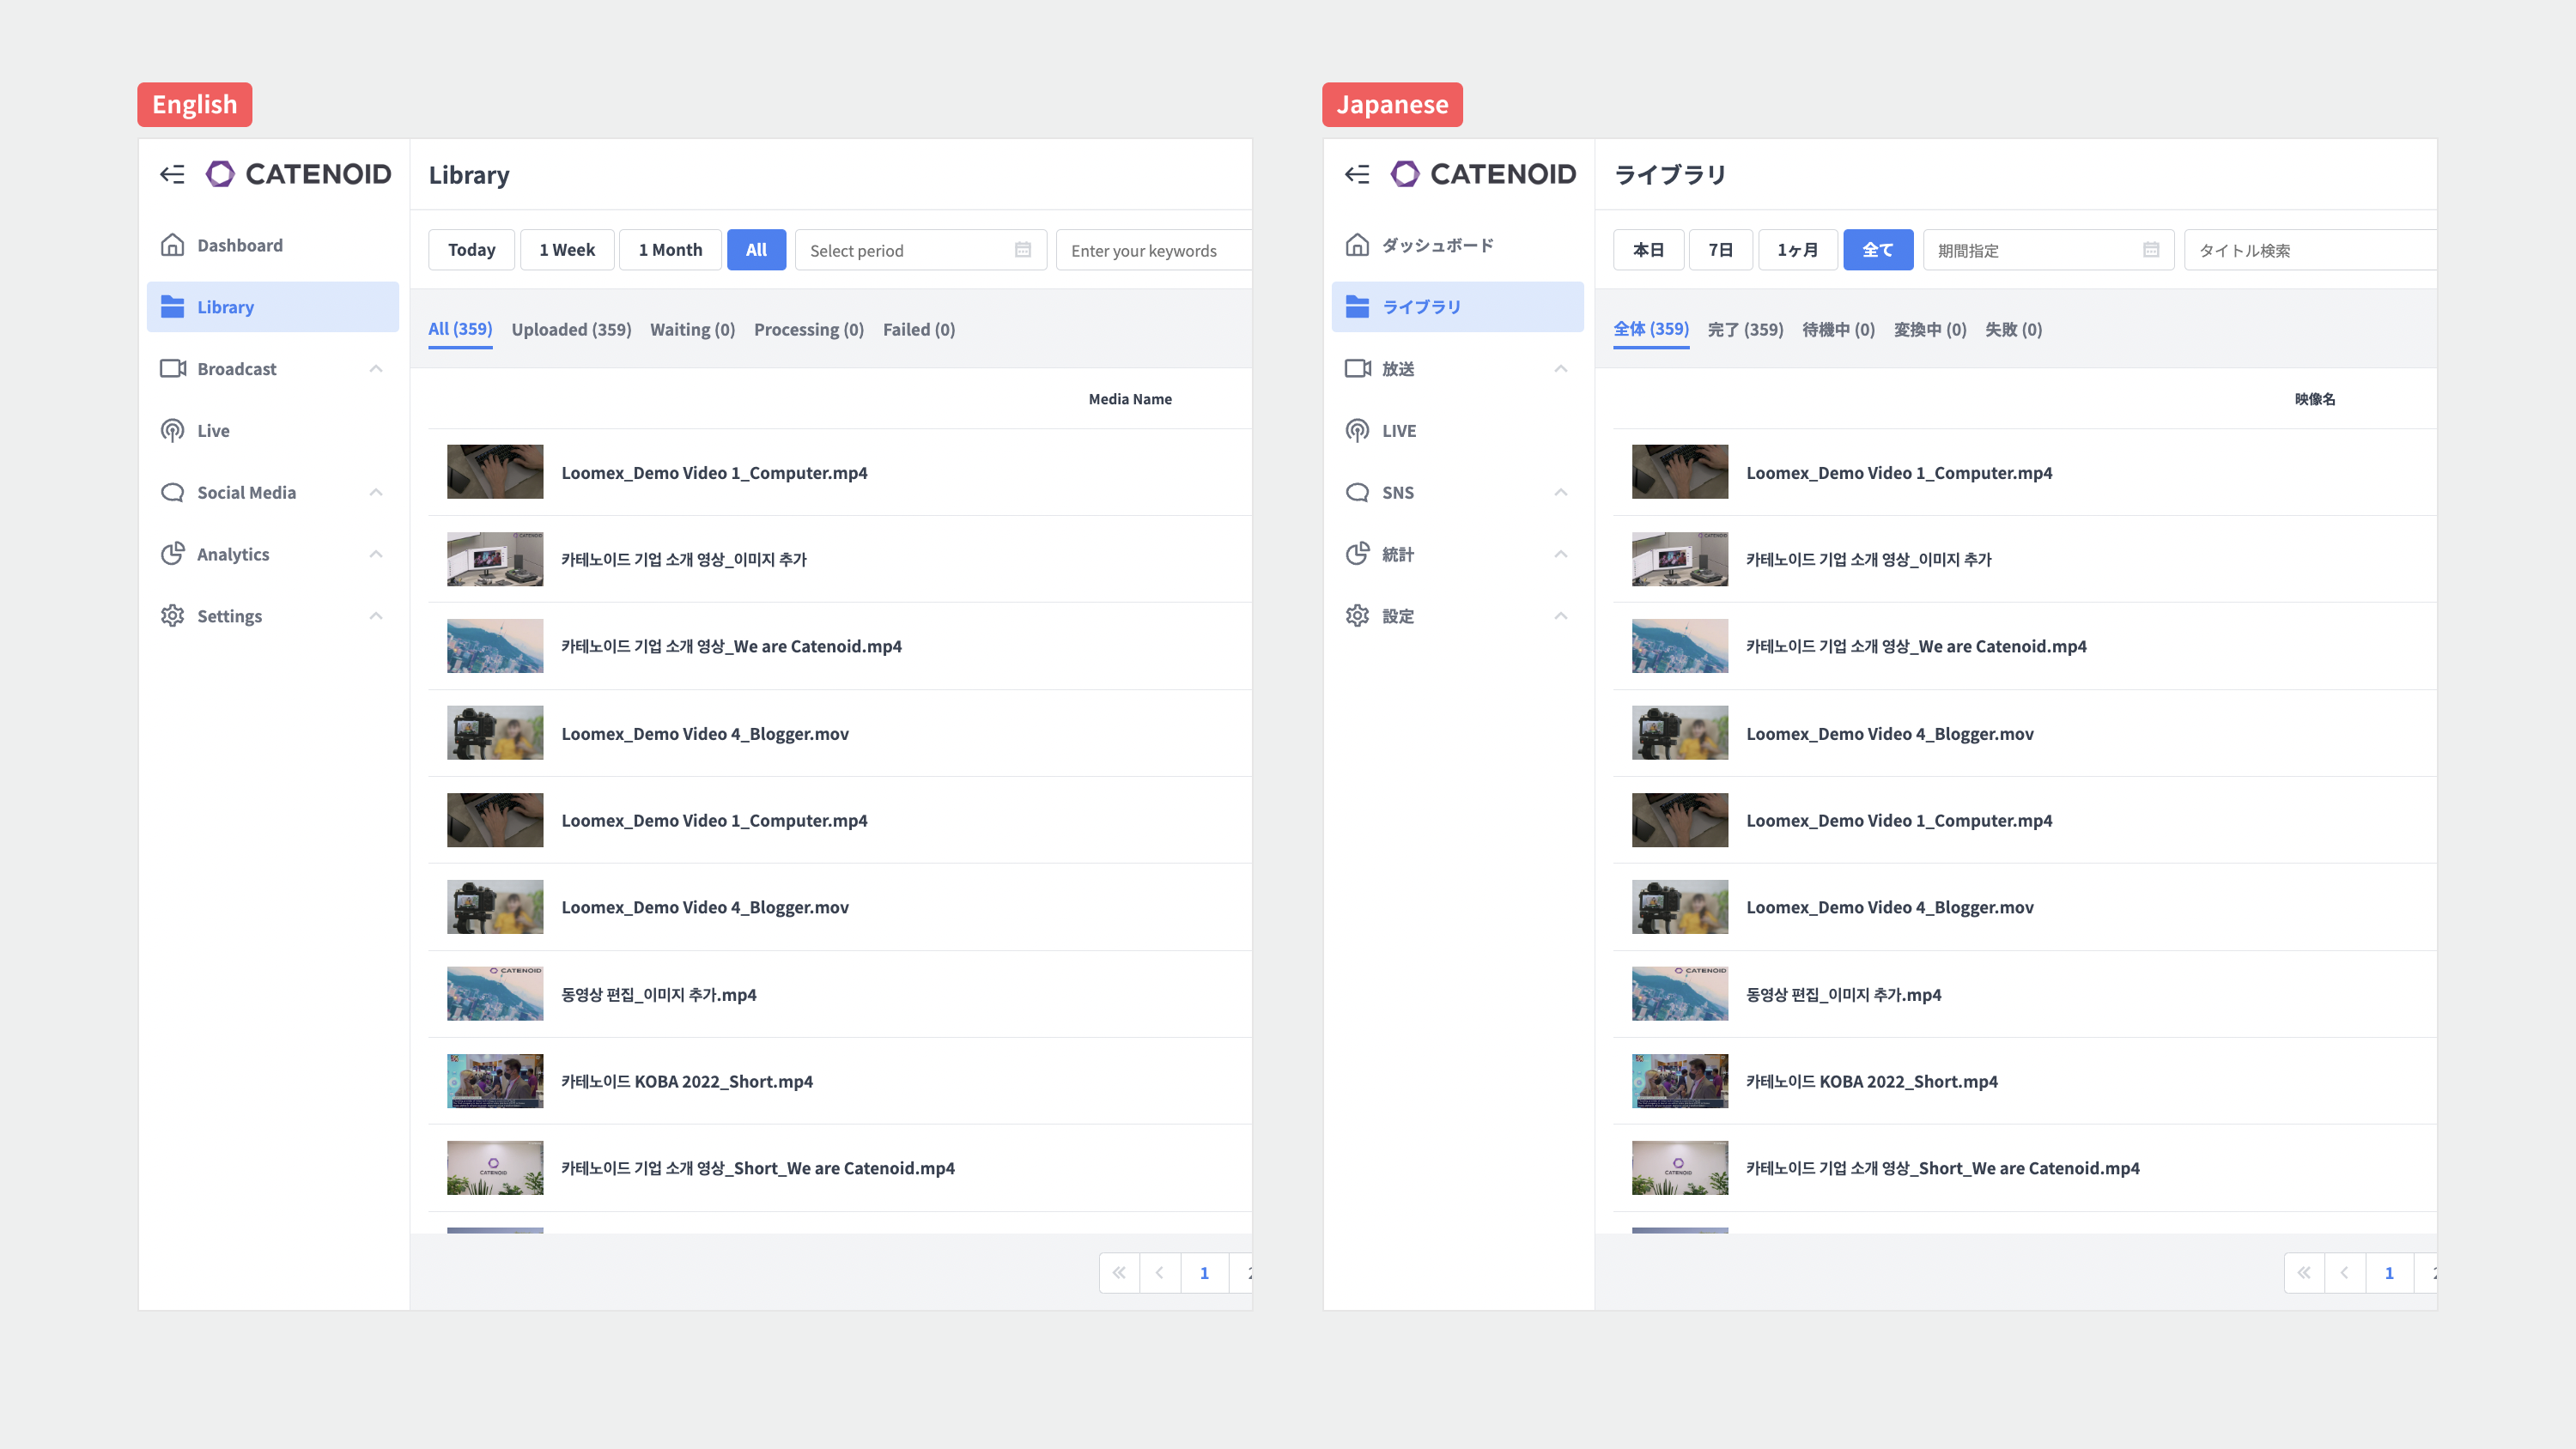Click the calendar icon in 期間指定 field
This screenshot has height=1449, width=2576.
2150,250
